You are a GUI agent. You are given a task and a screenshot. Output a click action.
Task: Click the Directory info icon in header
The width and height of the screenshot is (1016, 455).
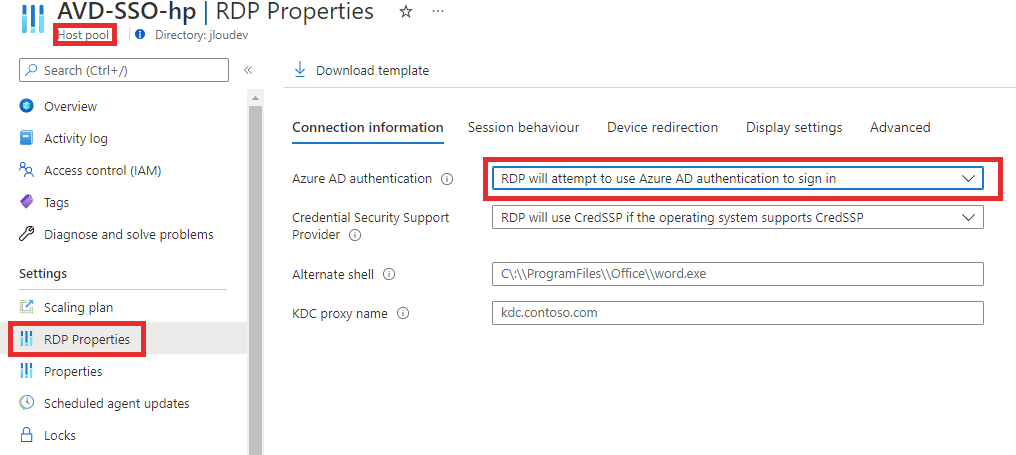tap(141, 34)
